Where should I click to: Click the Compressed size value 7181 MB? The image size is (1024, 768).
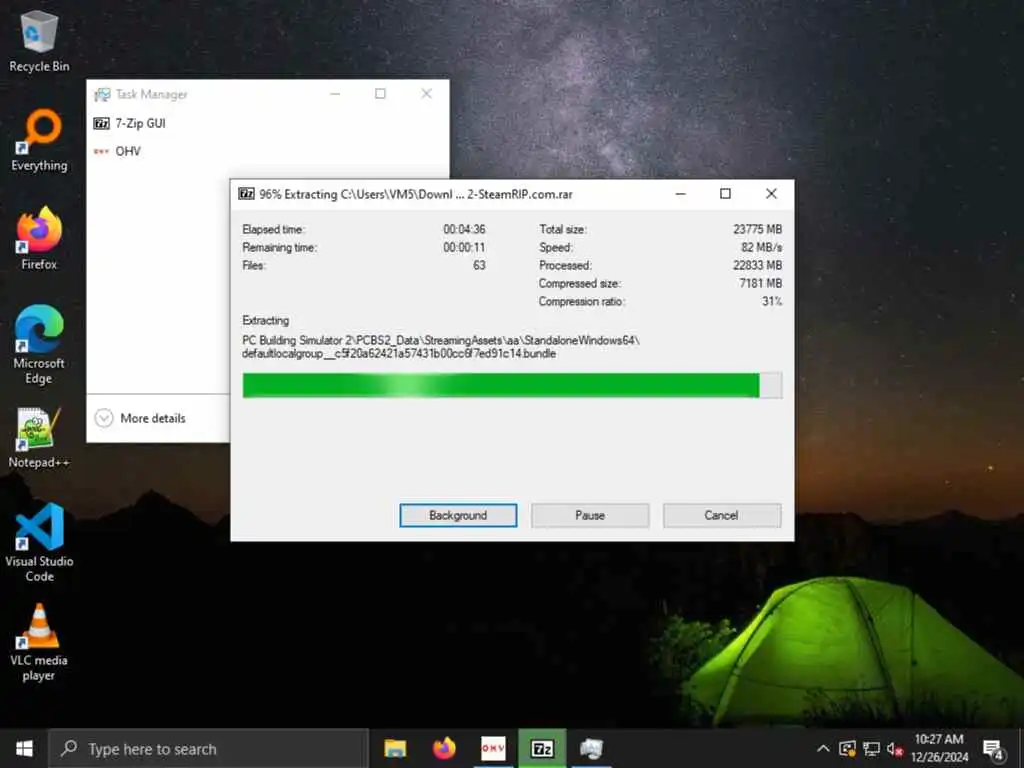point(761,283)
